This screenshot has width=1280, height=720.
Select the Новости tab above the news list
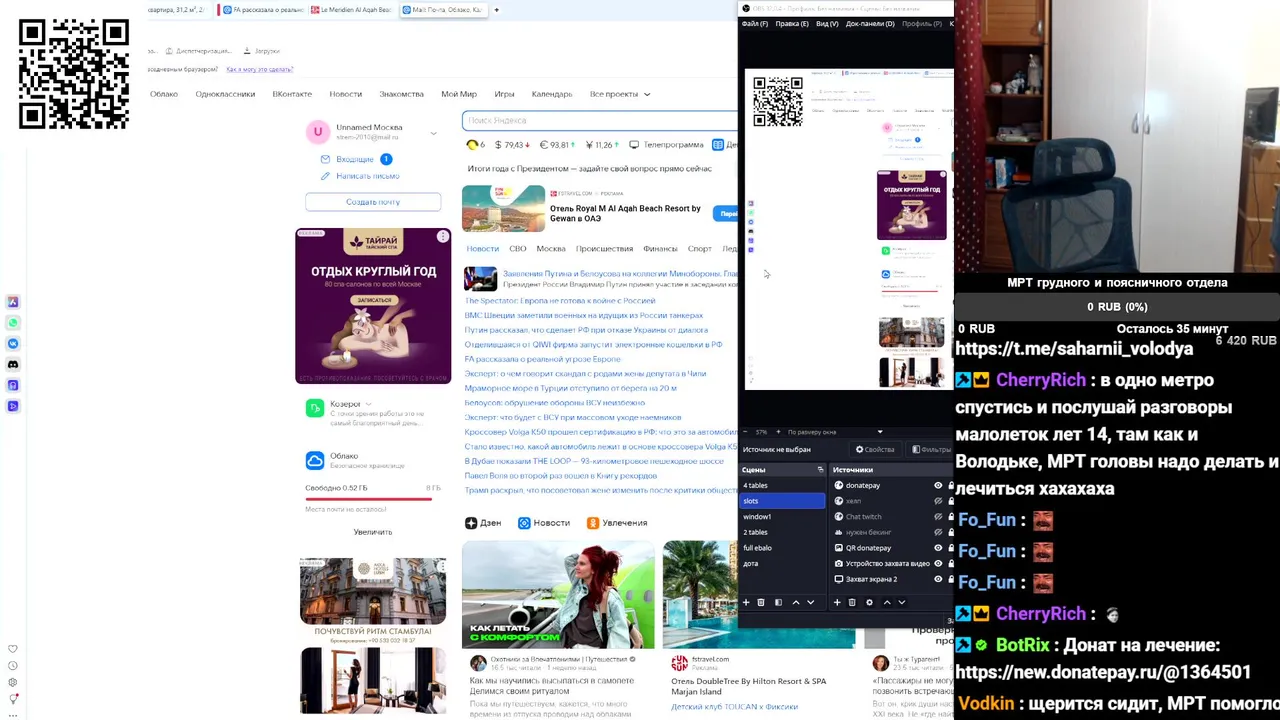click(x=482, y=249)
